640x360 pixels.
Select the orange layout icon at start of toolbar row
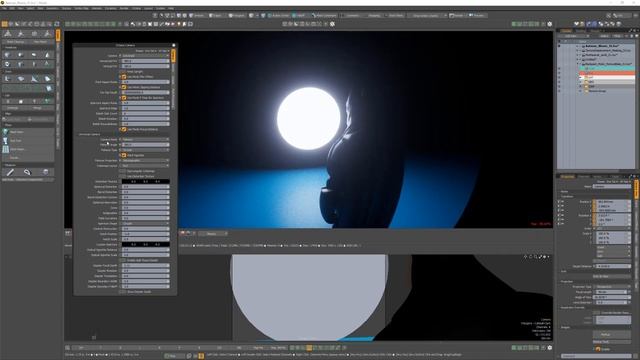coord(4,24)
